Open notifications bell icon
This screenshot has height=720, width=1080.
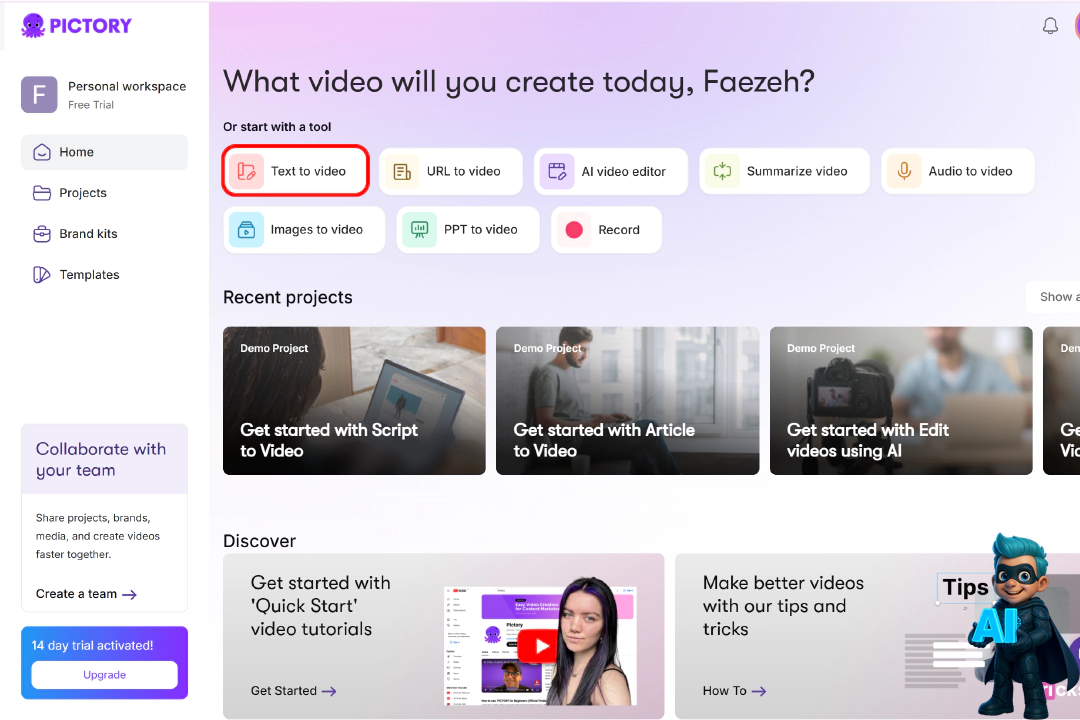tap(1050, 26)
